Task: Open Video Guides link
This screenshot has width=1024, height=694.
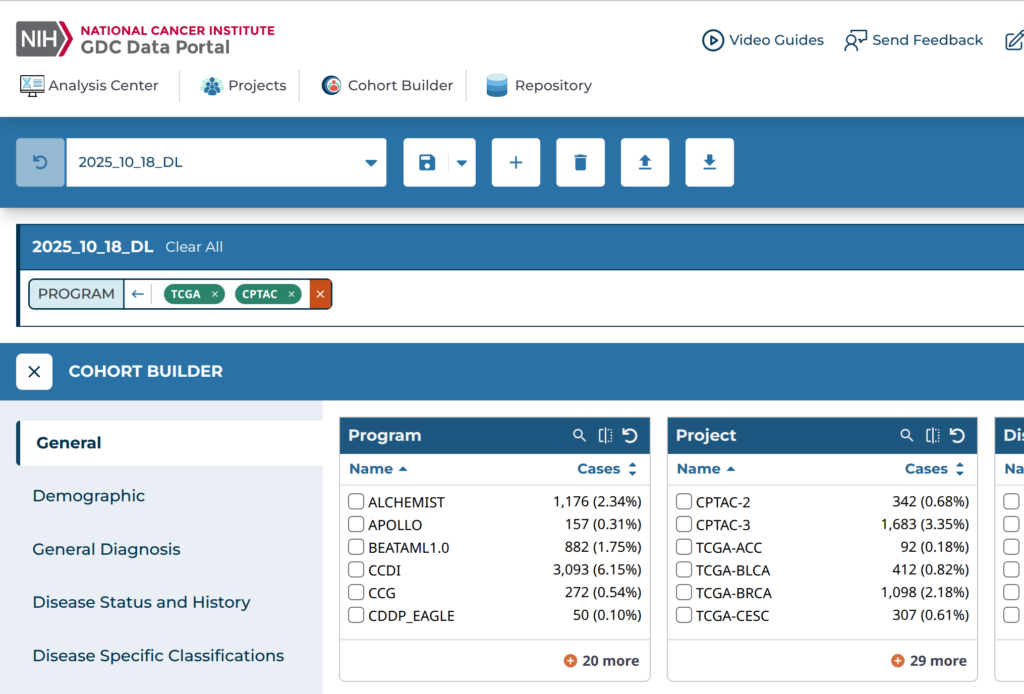Action: point(763,40)
